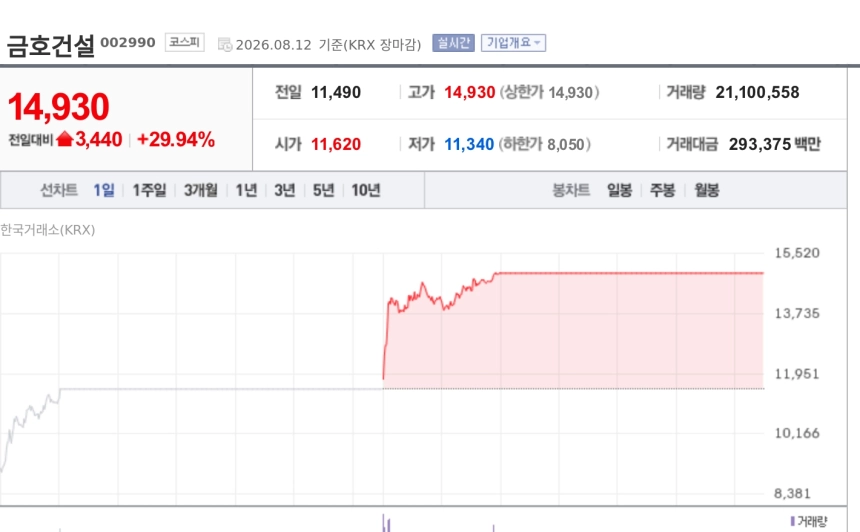Open the 월봉 monthly candle chart
This screenshot has height=532, width=860.
pyautogui.click(x=707, y=190)
